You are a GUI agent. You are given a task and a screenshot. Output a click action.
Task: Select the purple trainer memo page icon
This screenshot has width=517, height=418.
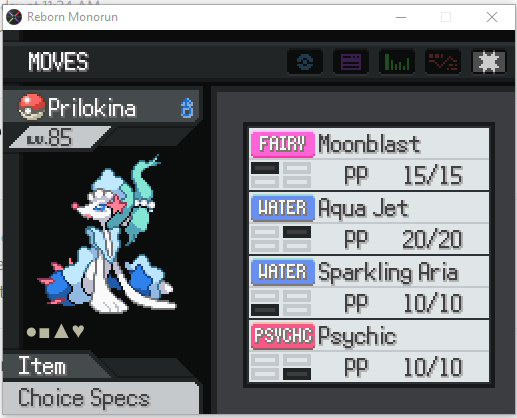point(351,62)
